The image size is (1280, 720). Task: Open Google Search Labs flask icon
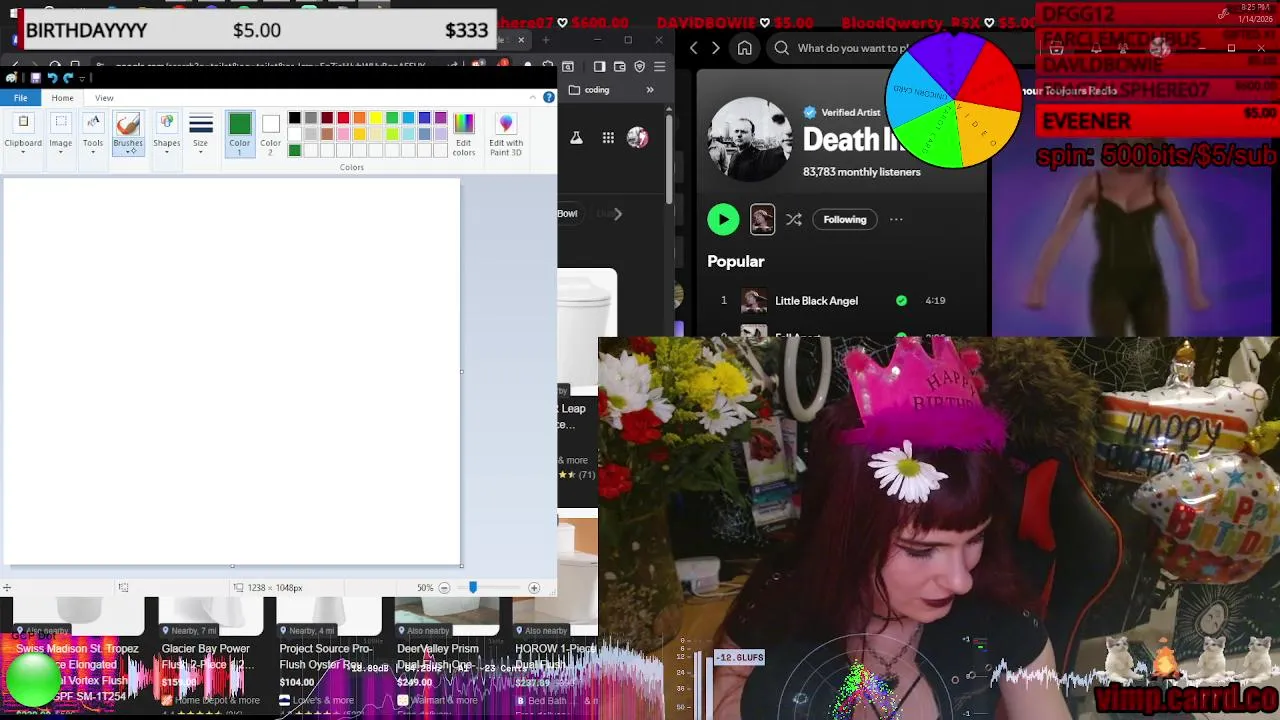577,138
